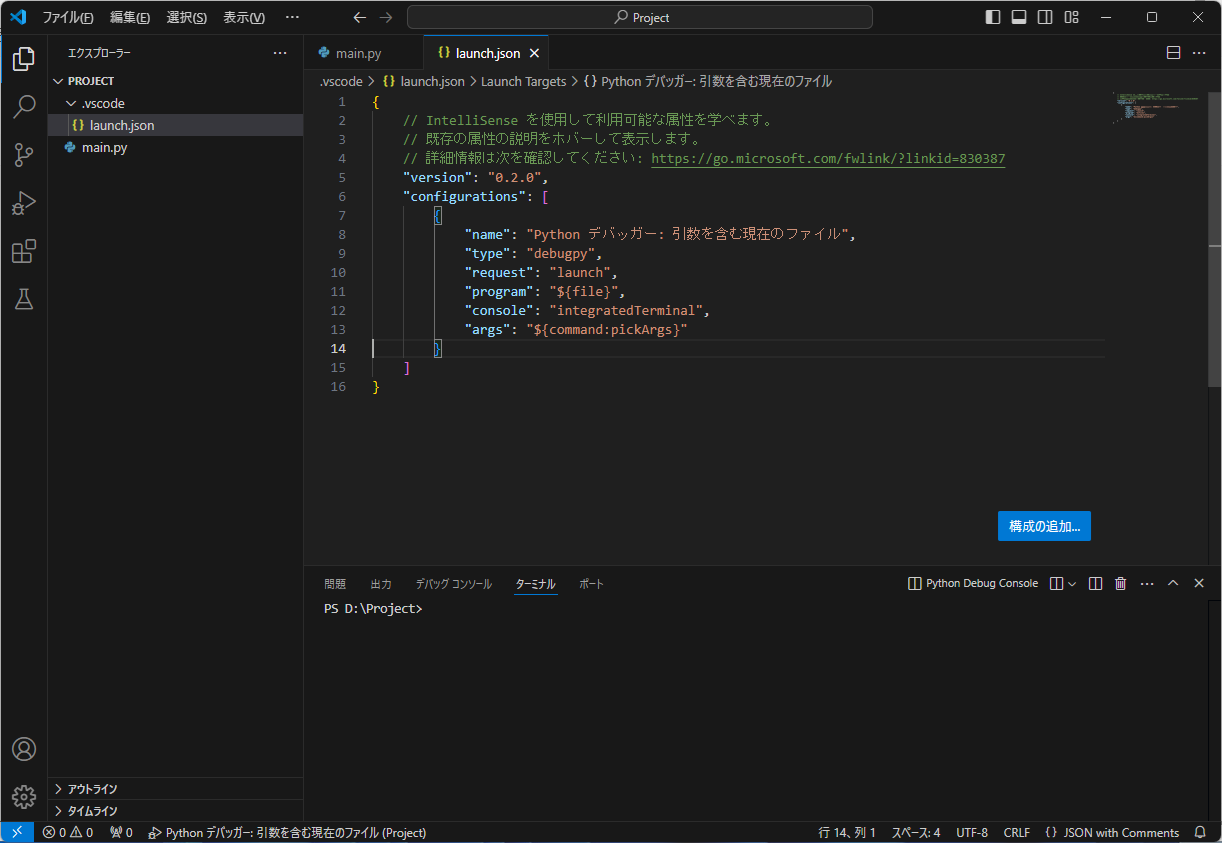Open the Manage settings gear
1222x843 pixels.
point(24,797)
